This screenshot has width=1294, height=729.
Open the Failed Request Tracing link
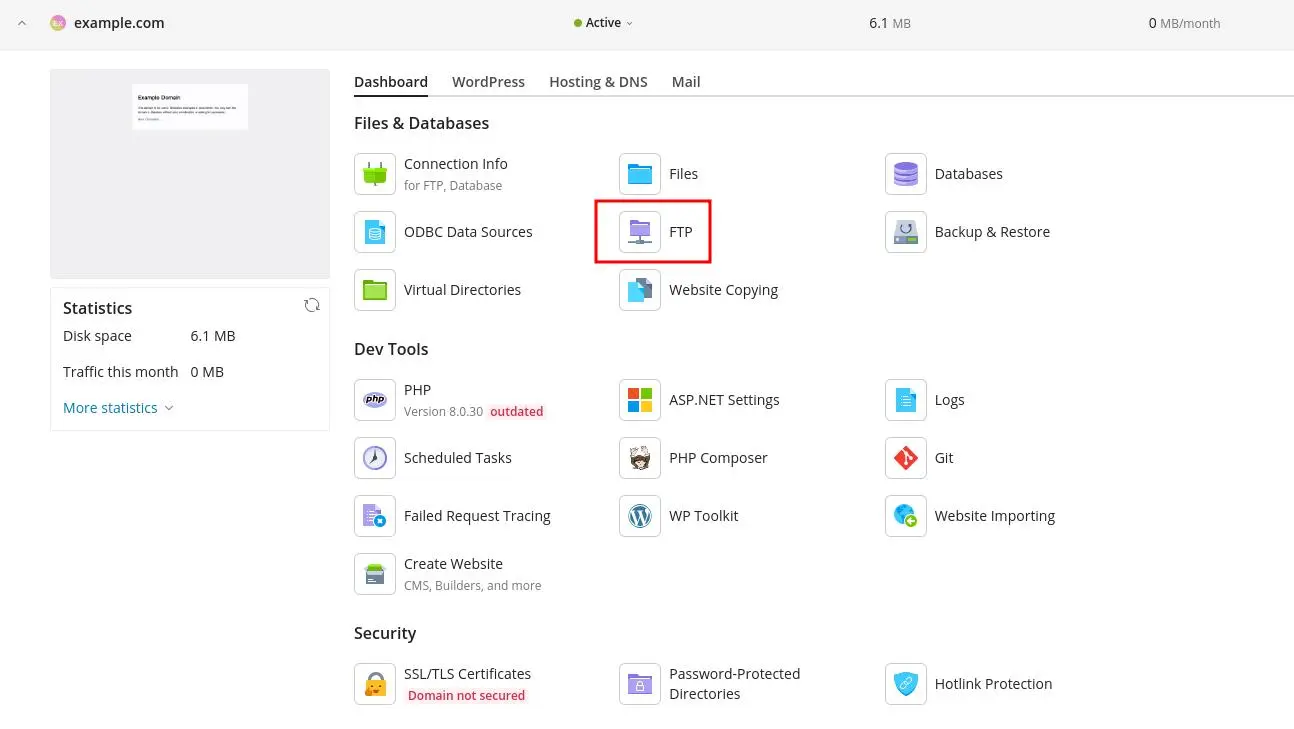pos(477,516)
